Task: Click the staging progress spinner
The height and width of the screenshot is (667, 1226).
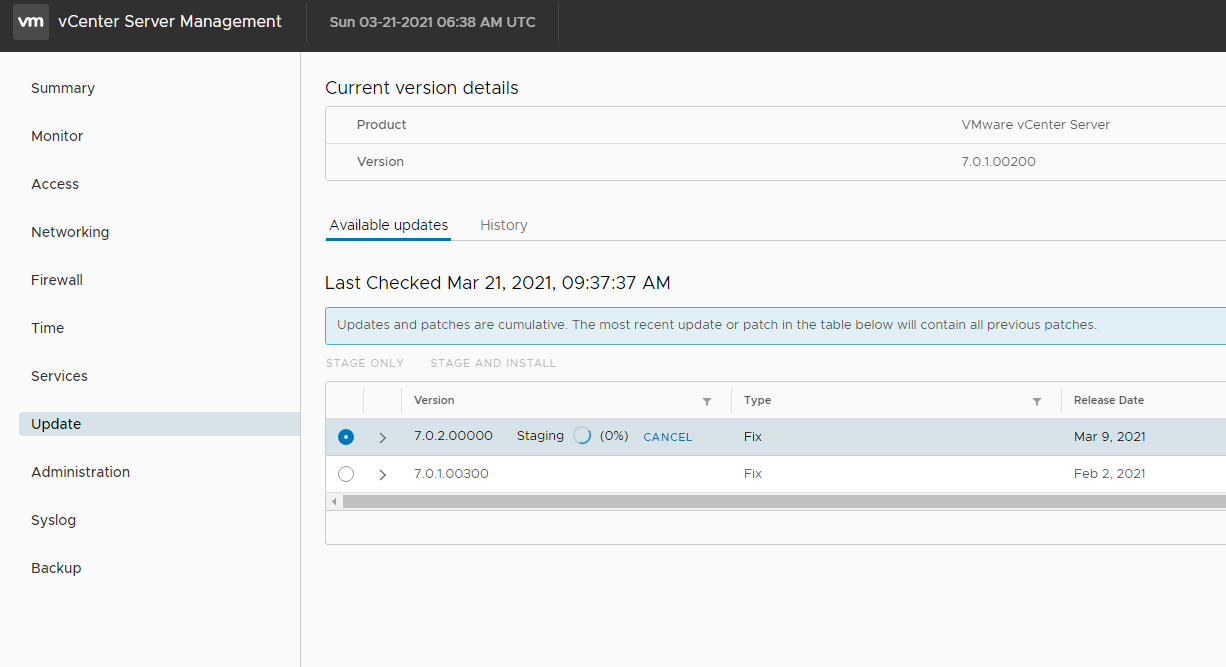Action: pyautogui.click(x=582, y=436)
